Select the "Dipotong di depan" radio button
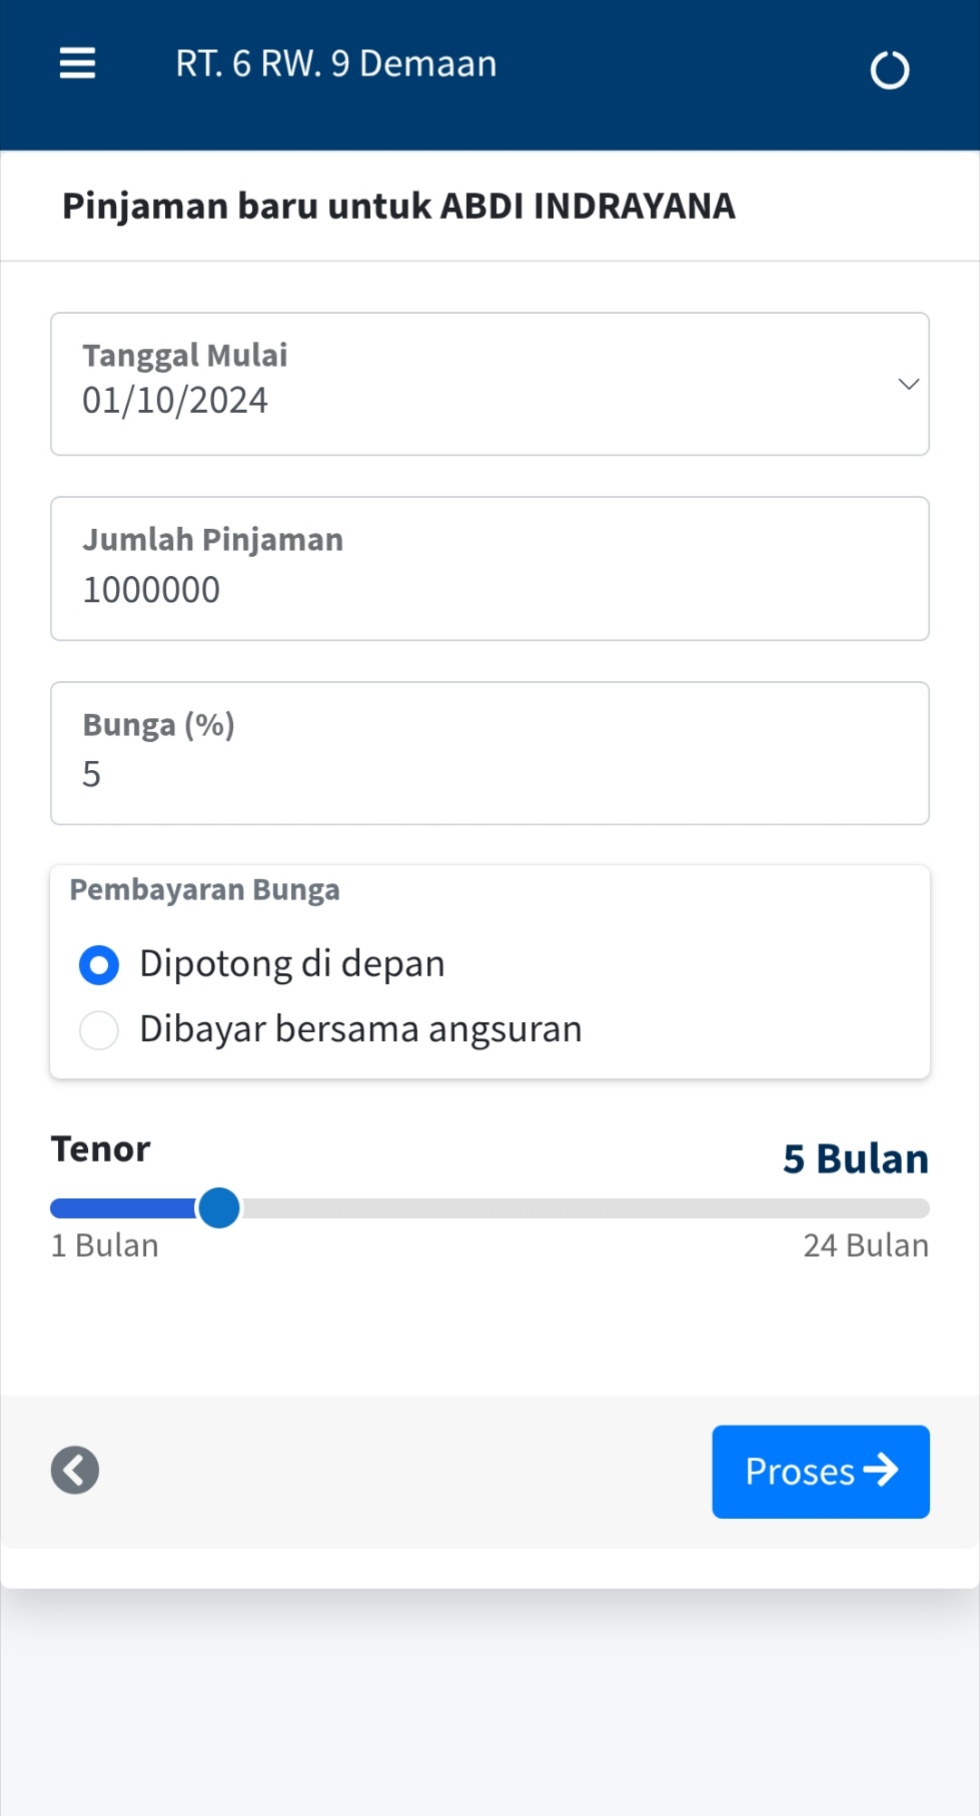The width and height of the screenshot is (980, 1816). [x=99, y=965]
